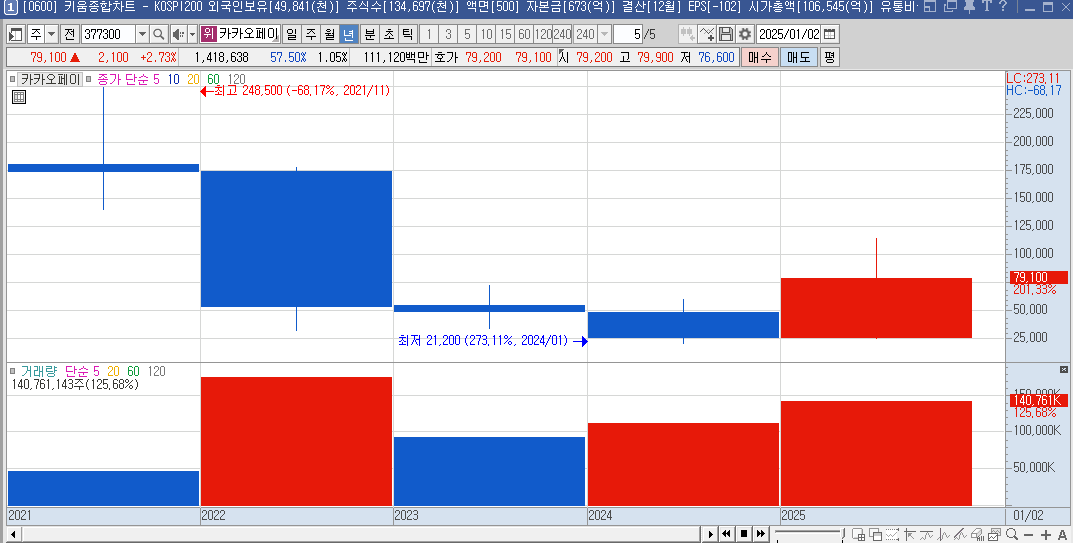Toggle the left panel layout icon
The width and height of the screenshot is (1073, 543).
(15, 34)
